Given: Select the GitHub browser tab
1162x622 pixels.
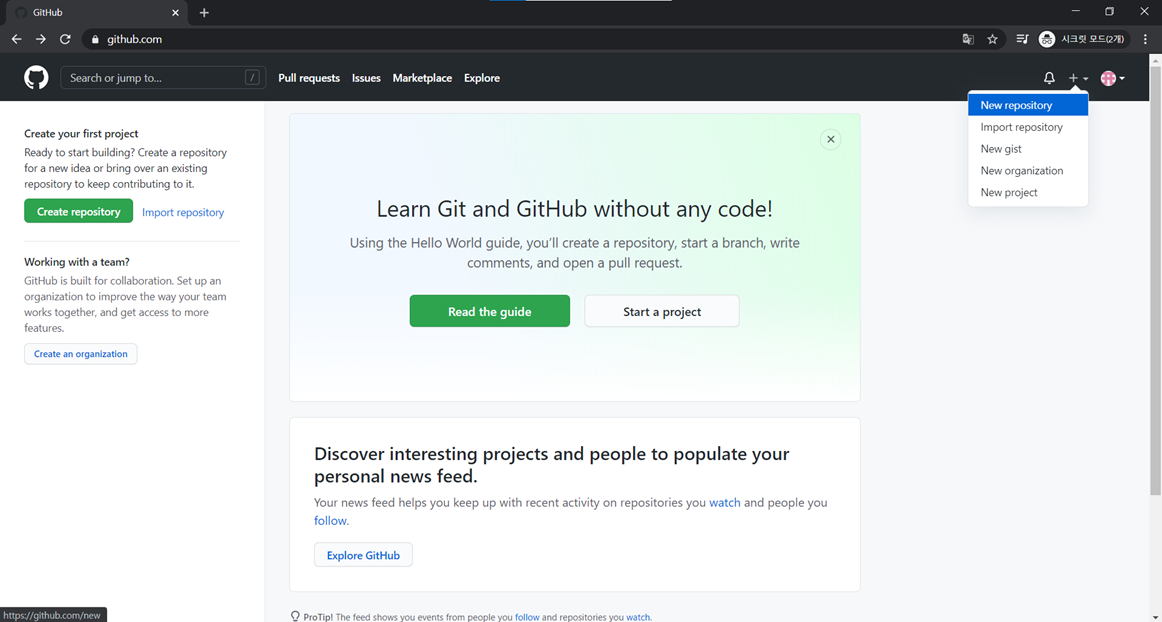Looking at the screenshot, I should click(96, 13).
